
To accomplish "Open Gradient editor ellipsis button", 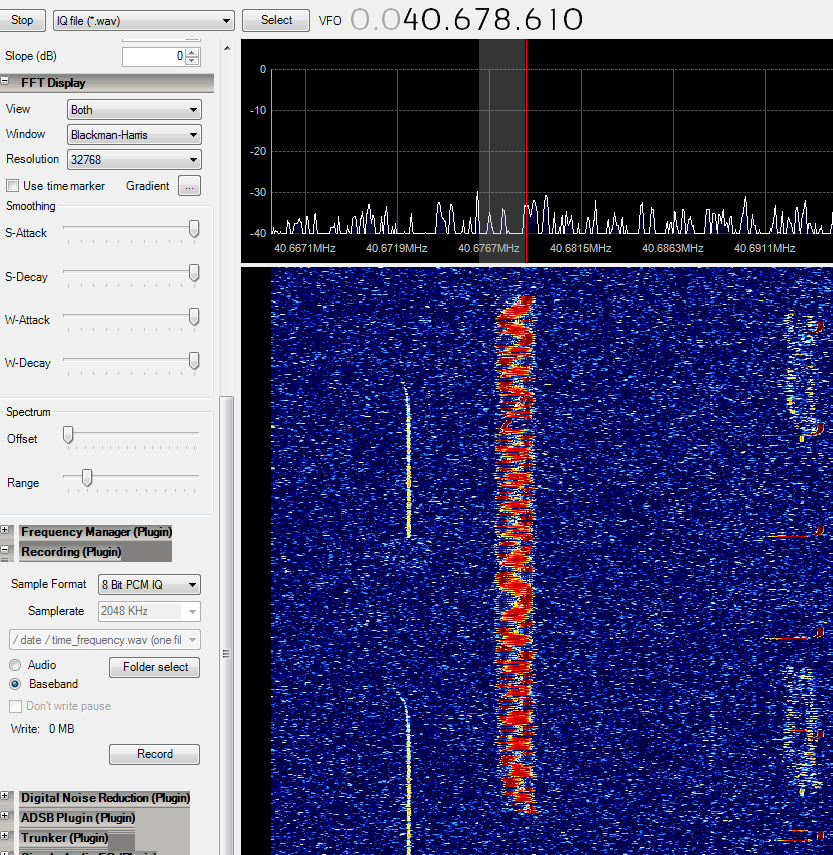I will point(189,186).
